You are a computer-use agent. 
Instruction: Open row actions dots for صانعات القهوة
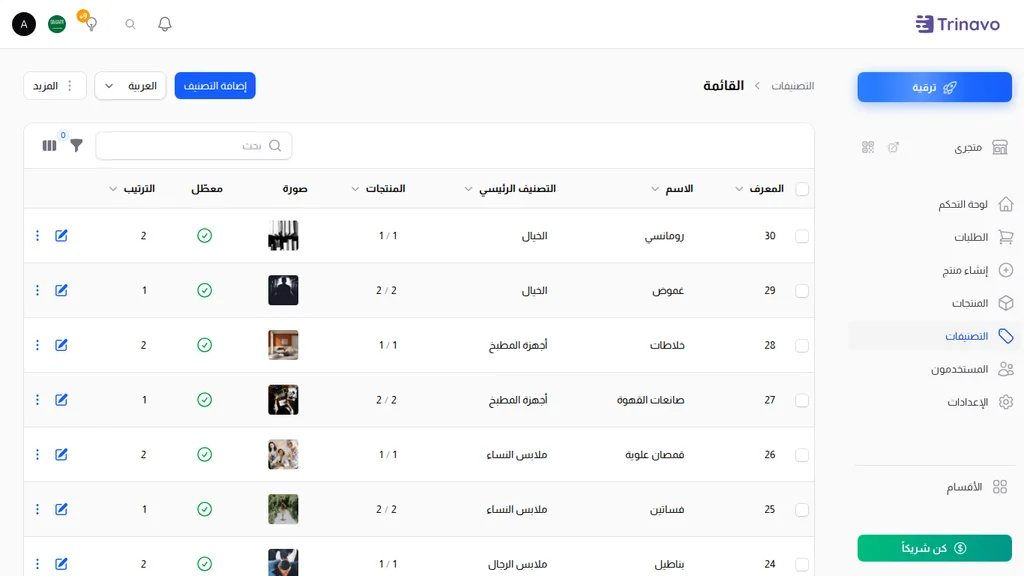37,400
